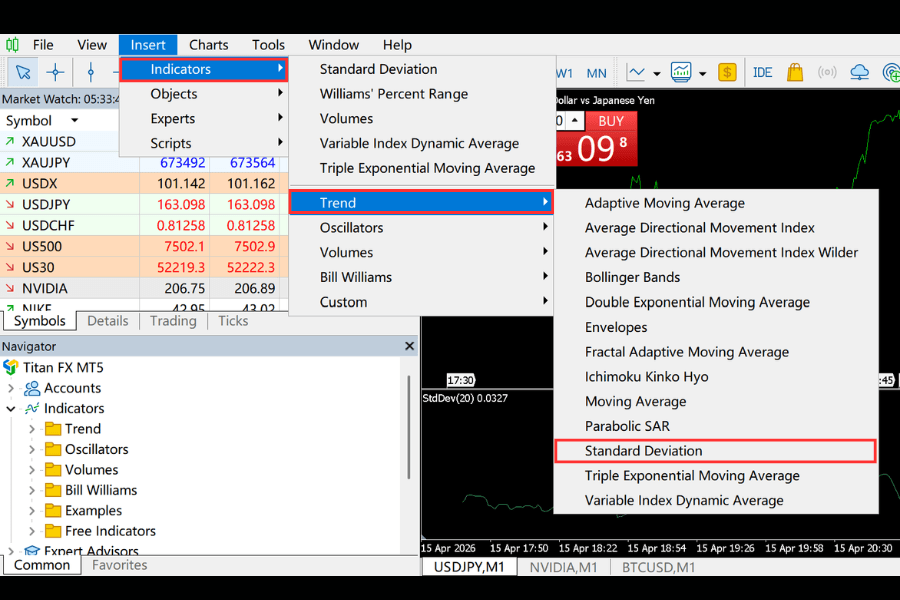Switch to the Trading tab

coord(173,321)
